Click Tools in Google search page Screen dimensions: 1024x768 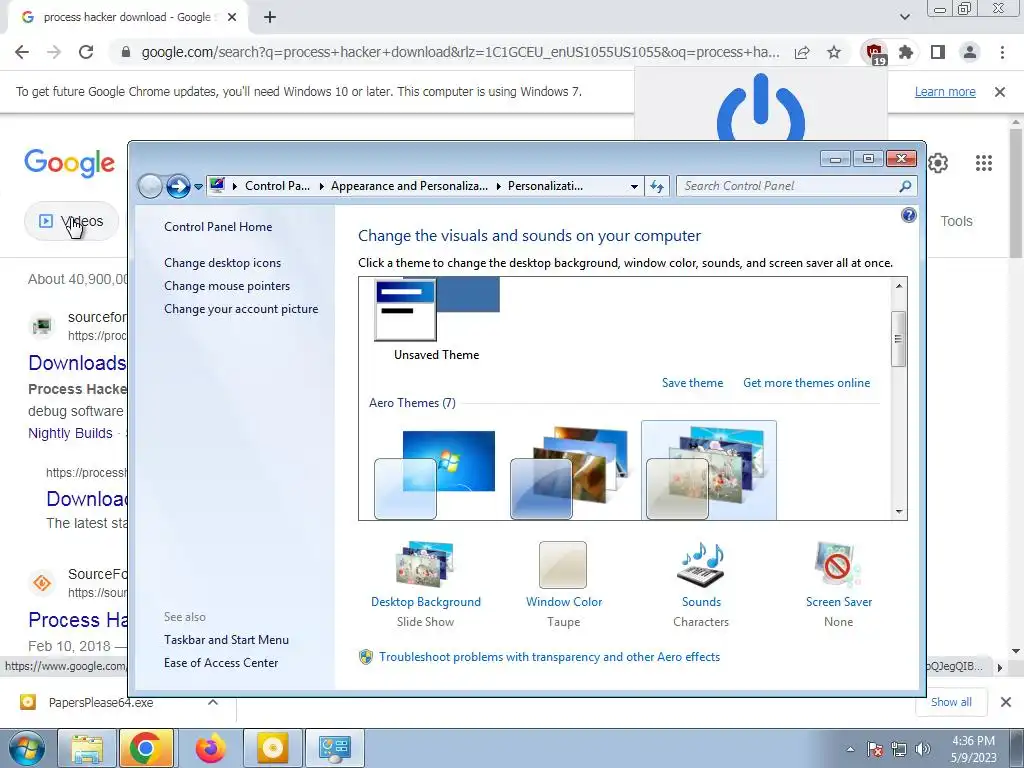coord(956,221)
